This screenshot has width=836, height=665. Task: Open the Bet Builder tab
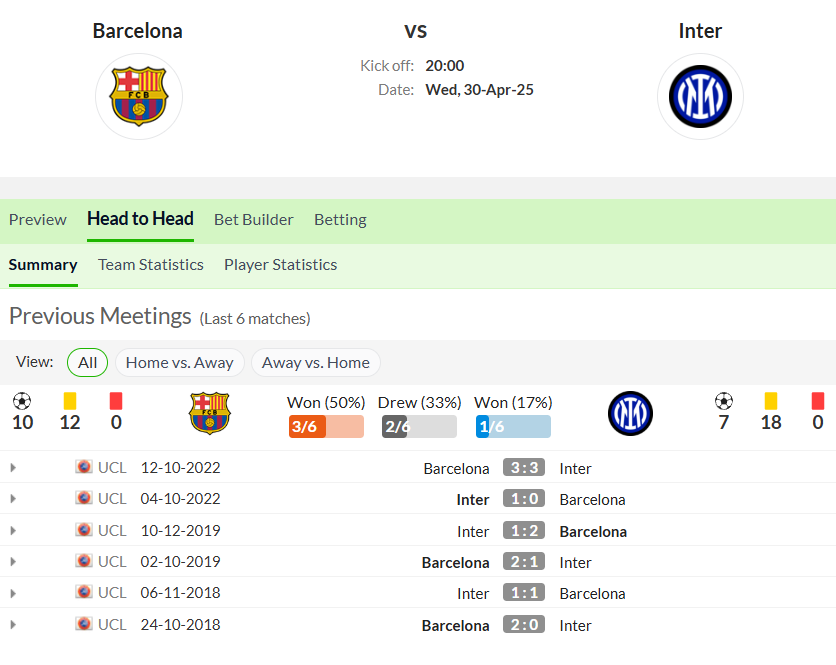click(254, 220)
